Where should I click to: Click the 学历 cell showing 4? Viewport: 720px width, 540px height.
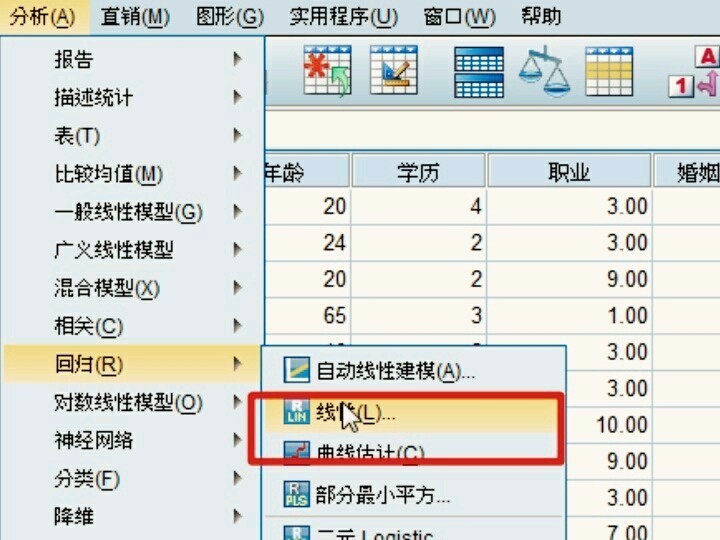point(418,206)
